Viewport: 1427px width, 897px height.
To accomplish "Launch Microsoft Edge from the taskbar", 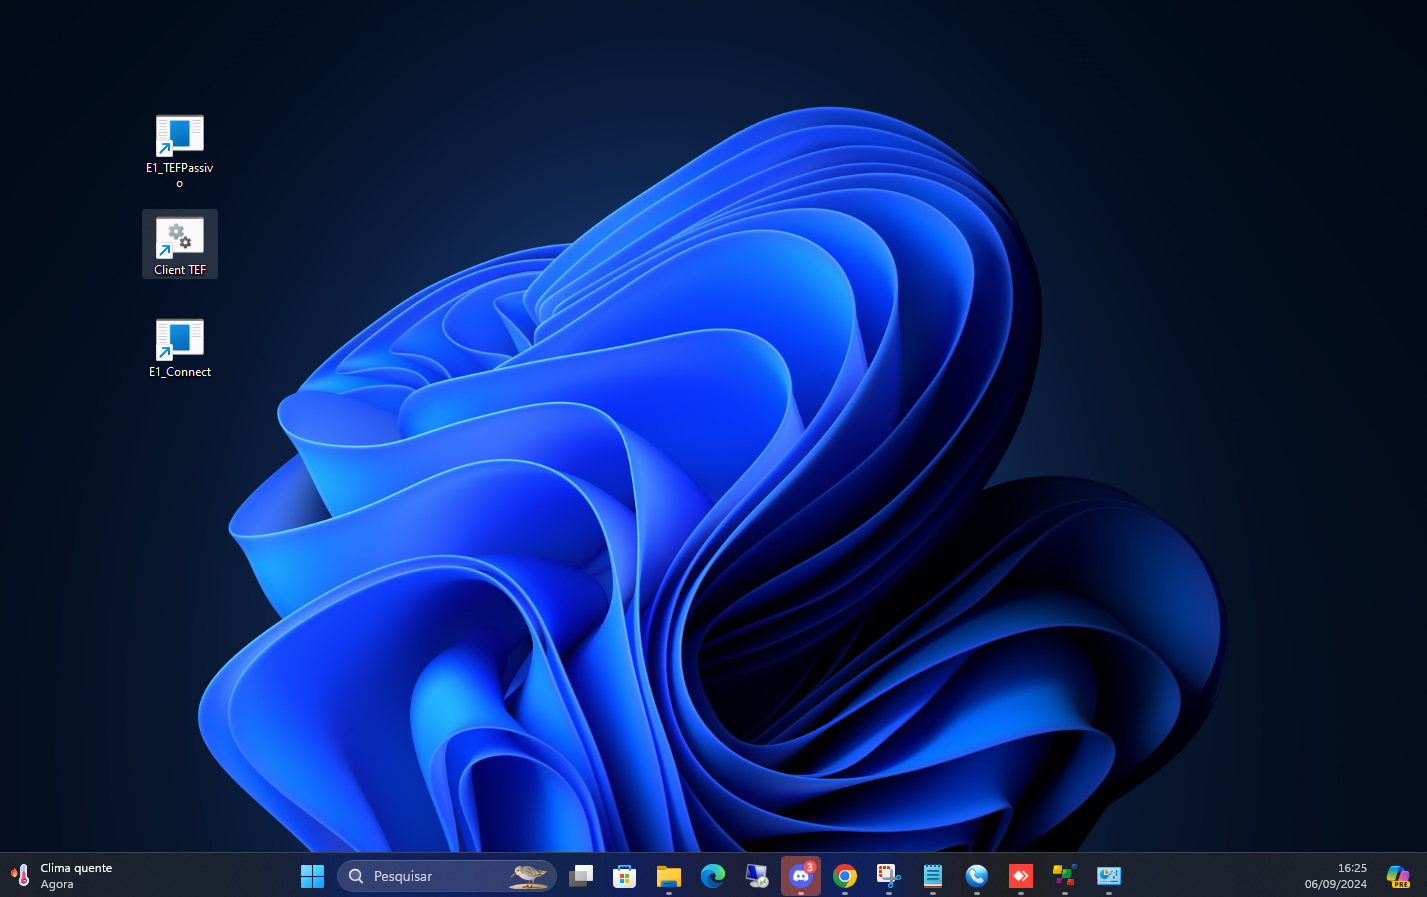I will tap(713, 876).
